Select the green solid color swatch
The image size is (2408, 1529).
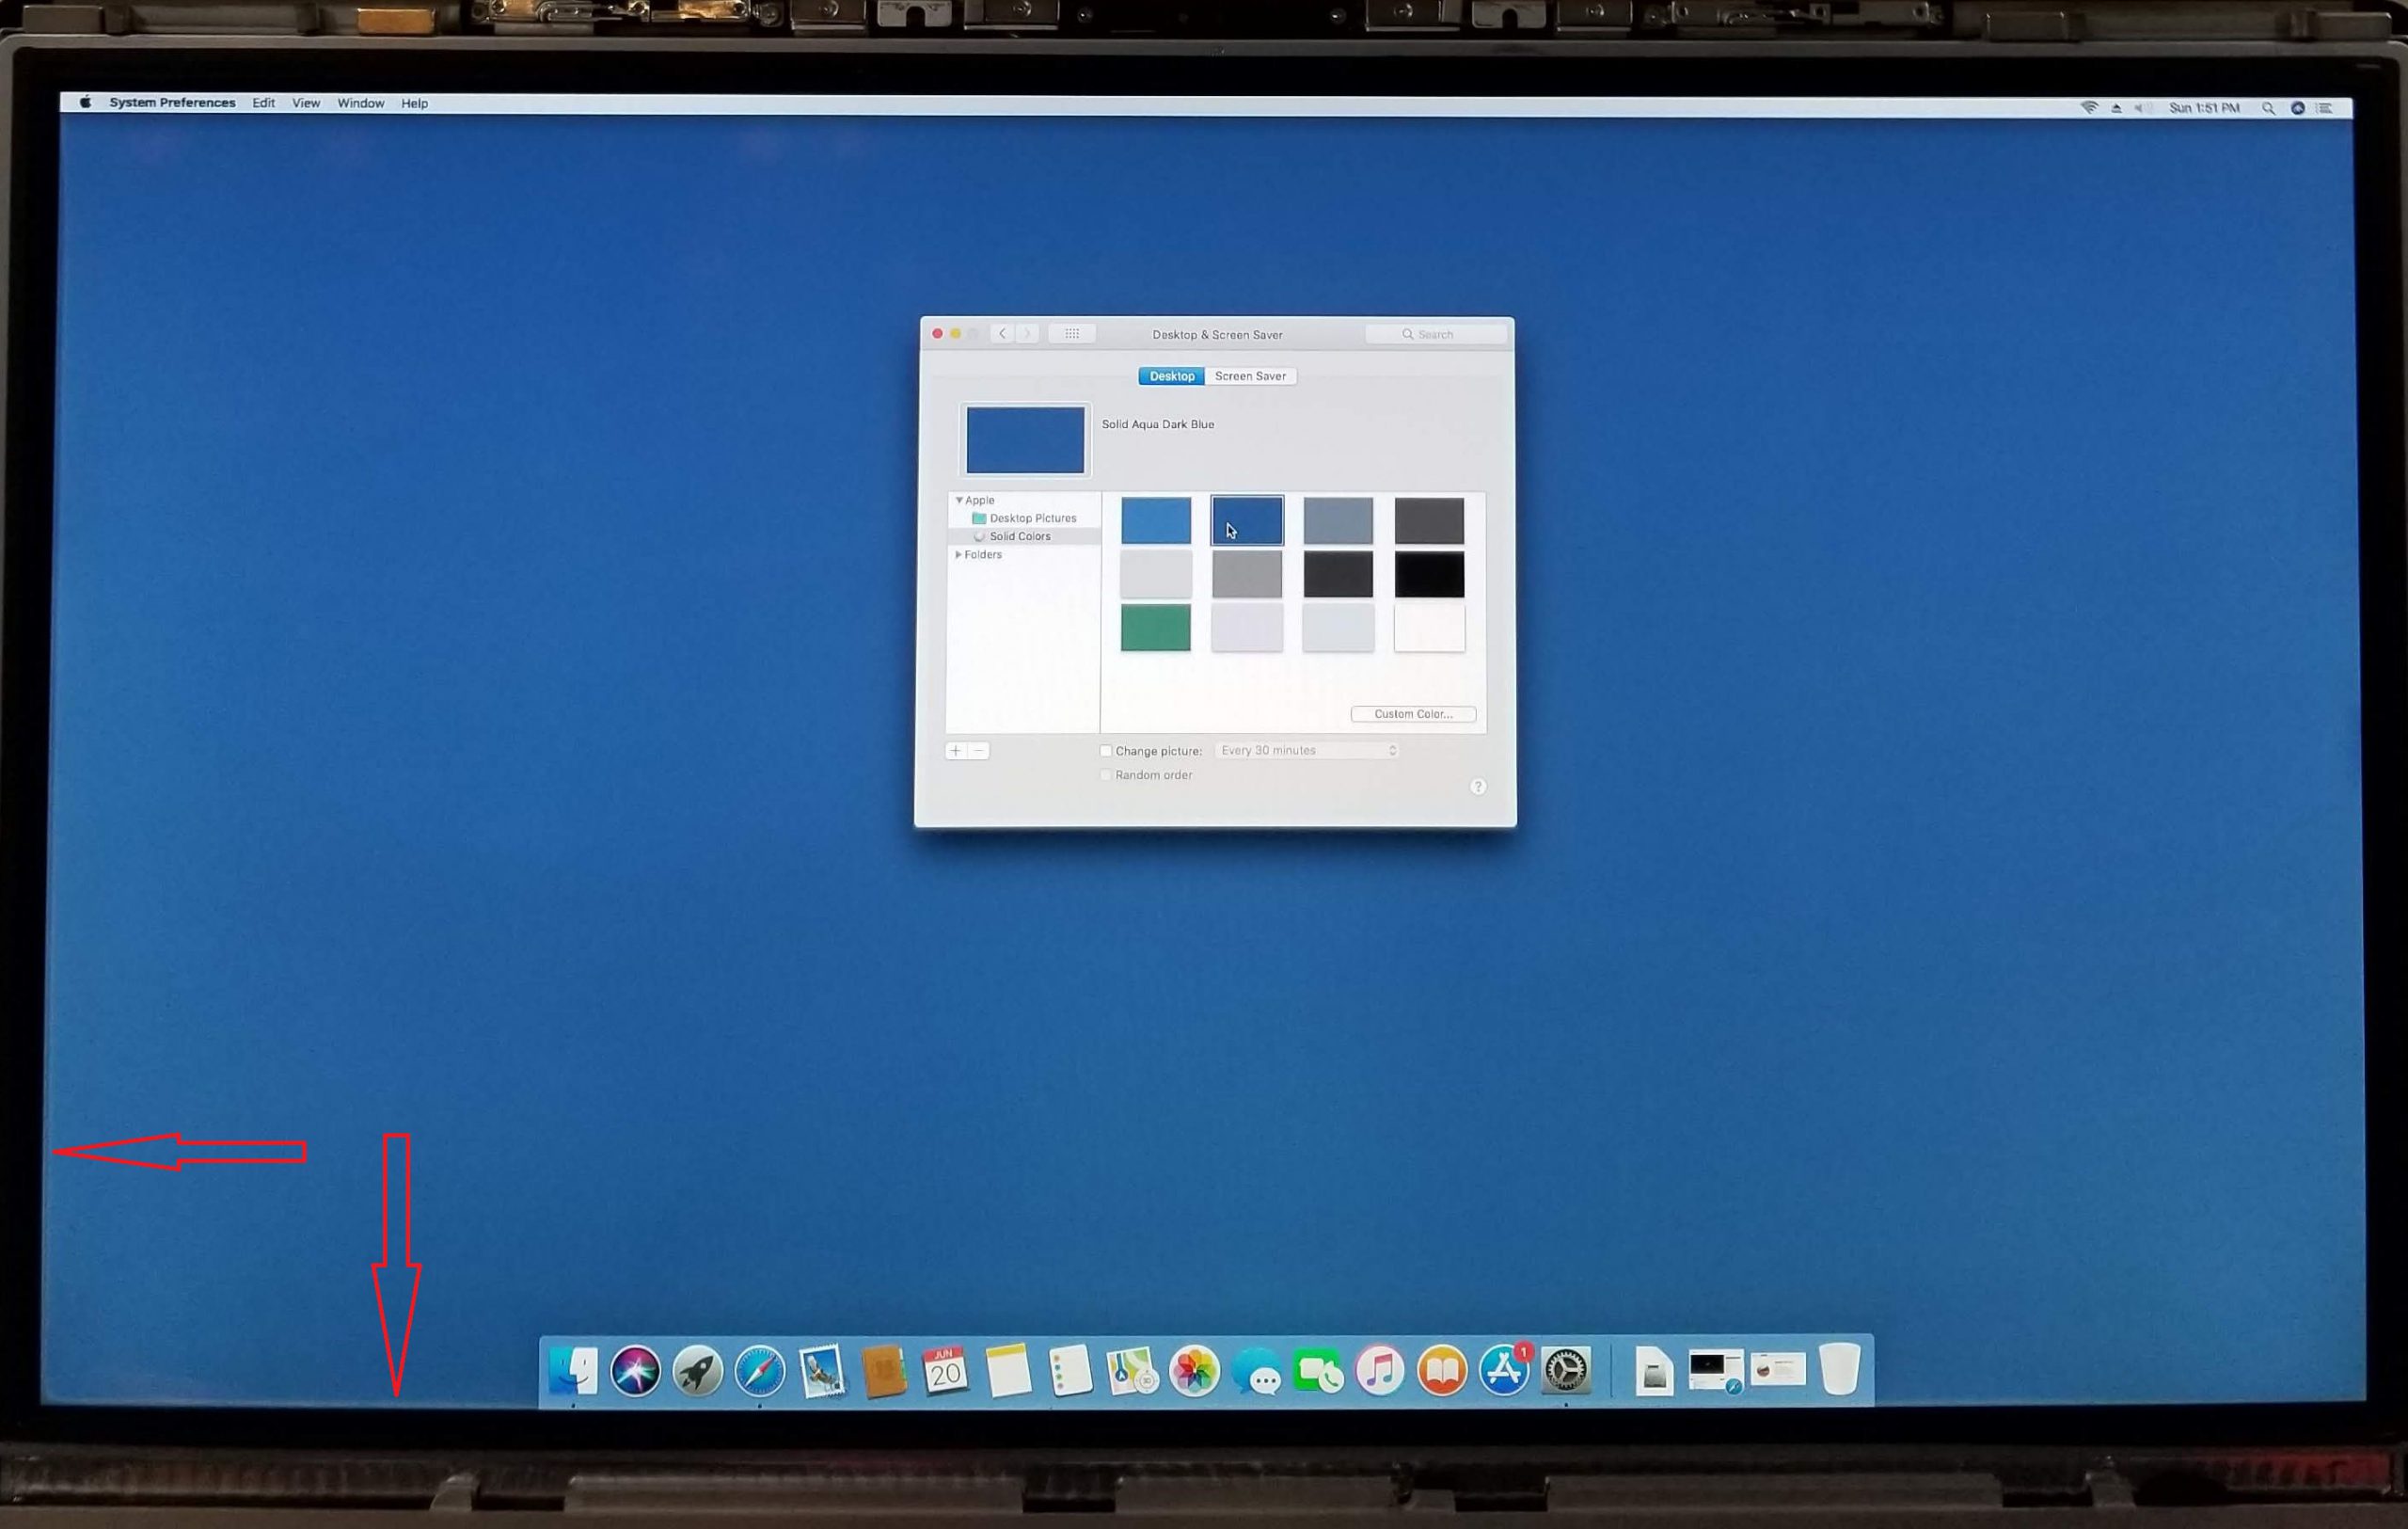coord(1155,628)
